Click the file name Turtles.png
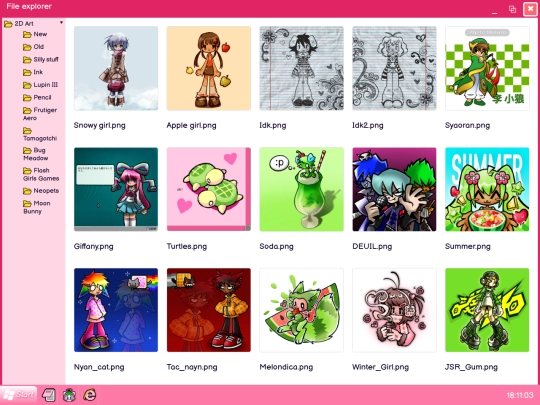This screenshot has width=540, height=405. click(x=187, y=247)
